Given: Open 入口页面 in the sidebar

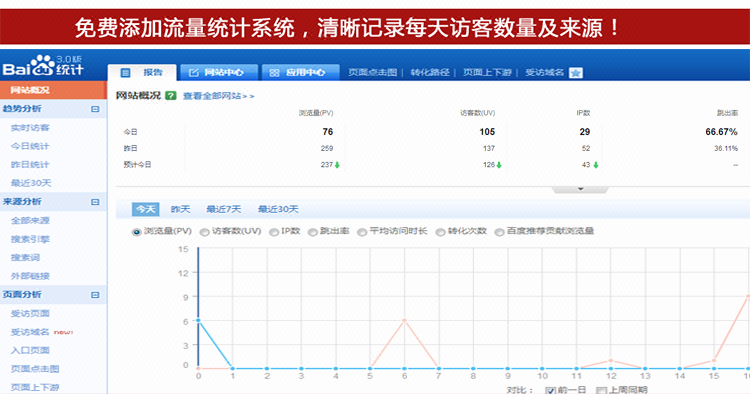Looking at the screenshot, I should coord(30,350).
